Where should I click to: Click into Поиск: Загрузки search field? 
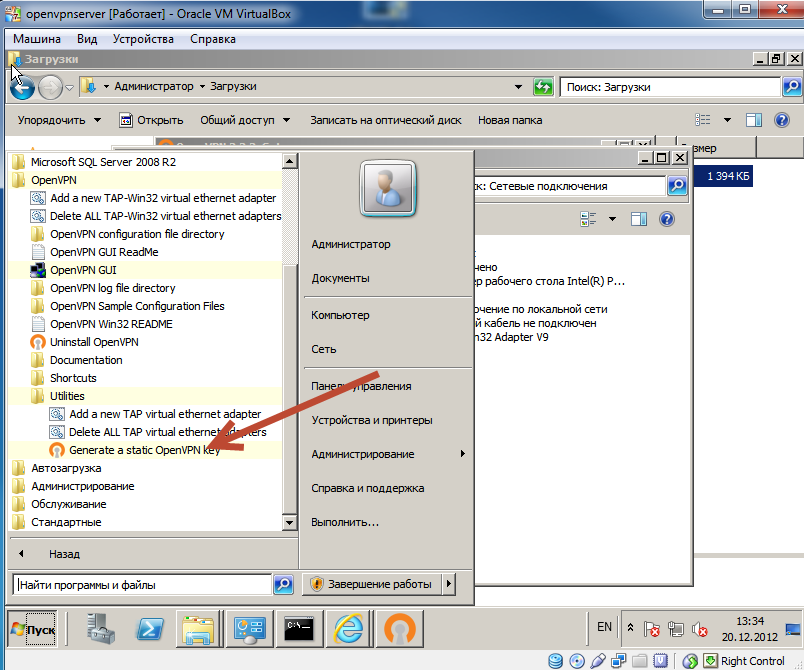pyautogui.click(x=670, y=87)
